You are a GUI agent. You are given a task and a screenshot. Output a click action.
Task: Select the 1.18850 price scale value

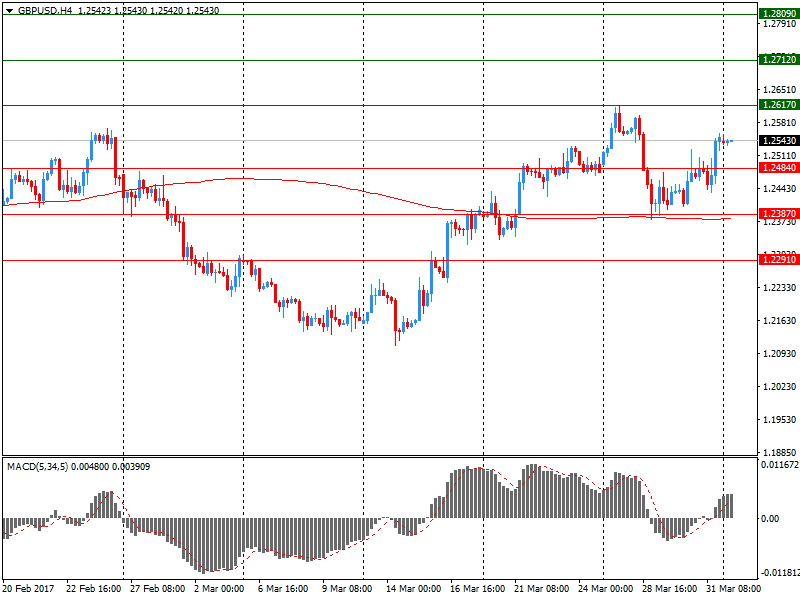779,453
